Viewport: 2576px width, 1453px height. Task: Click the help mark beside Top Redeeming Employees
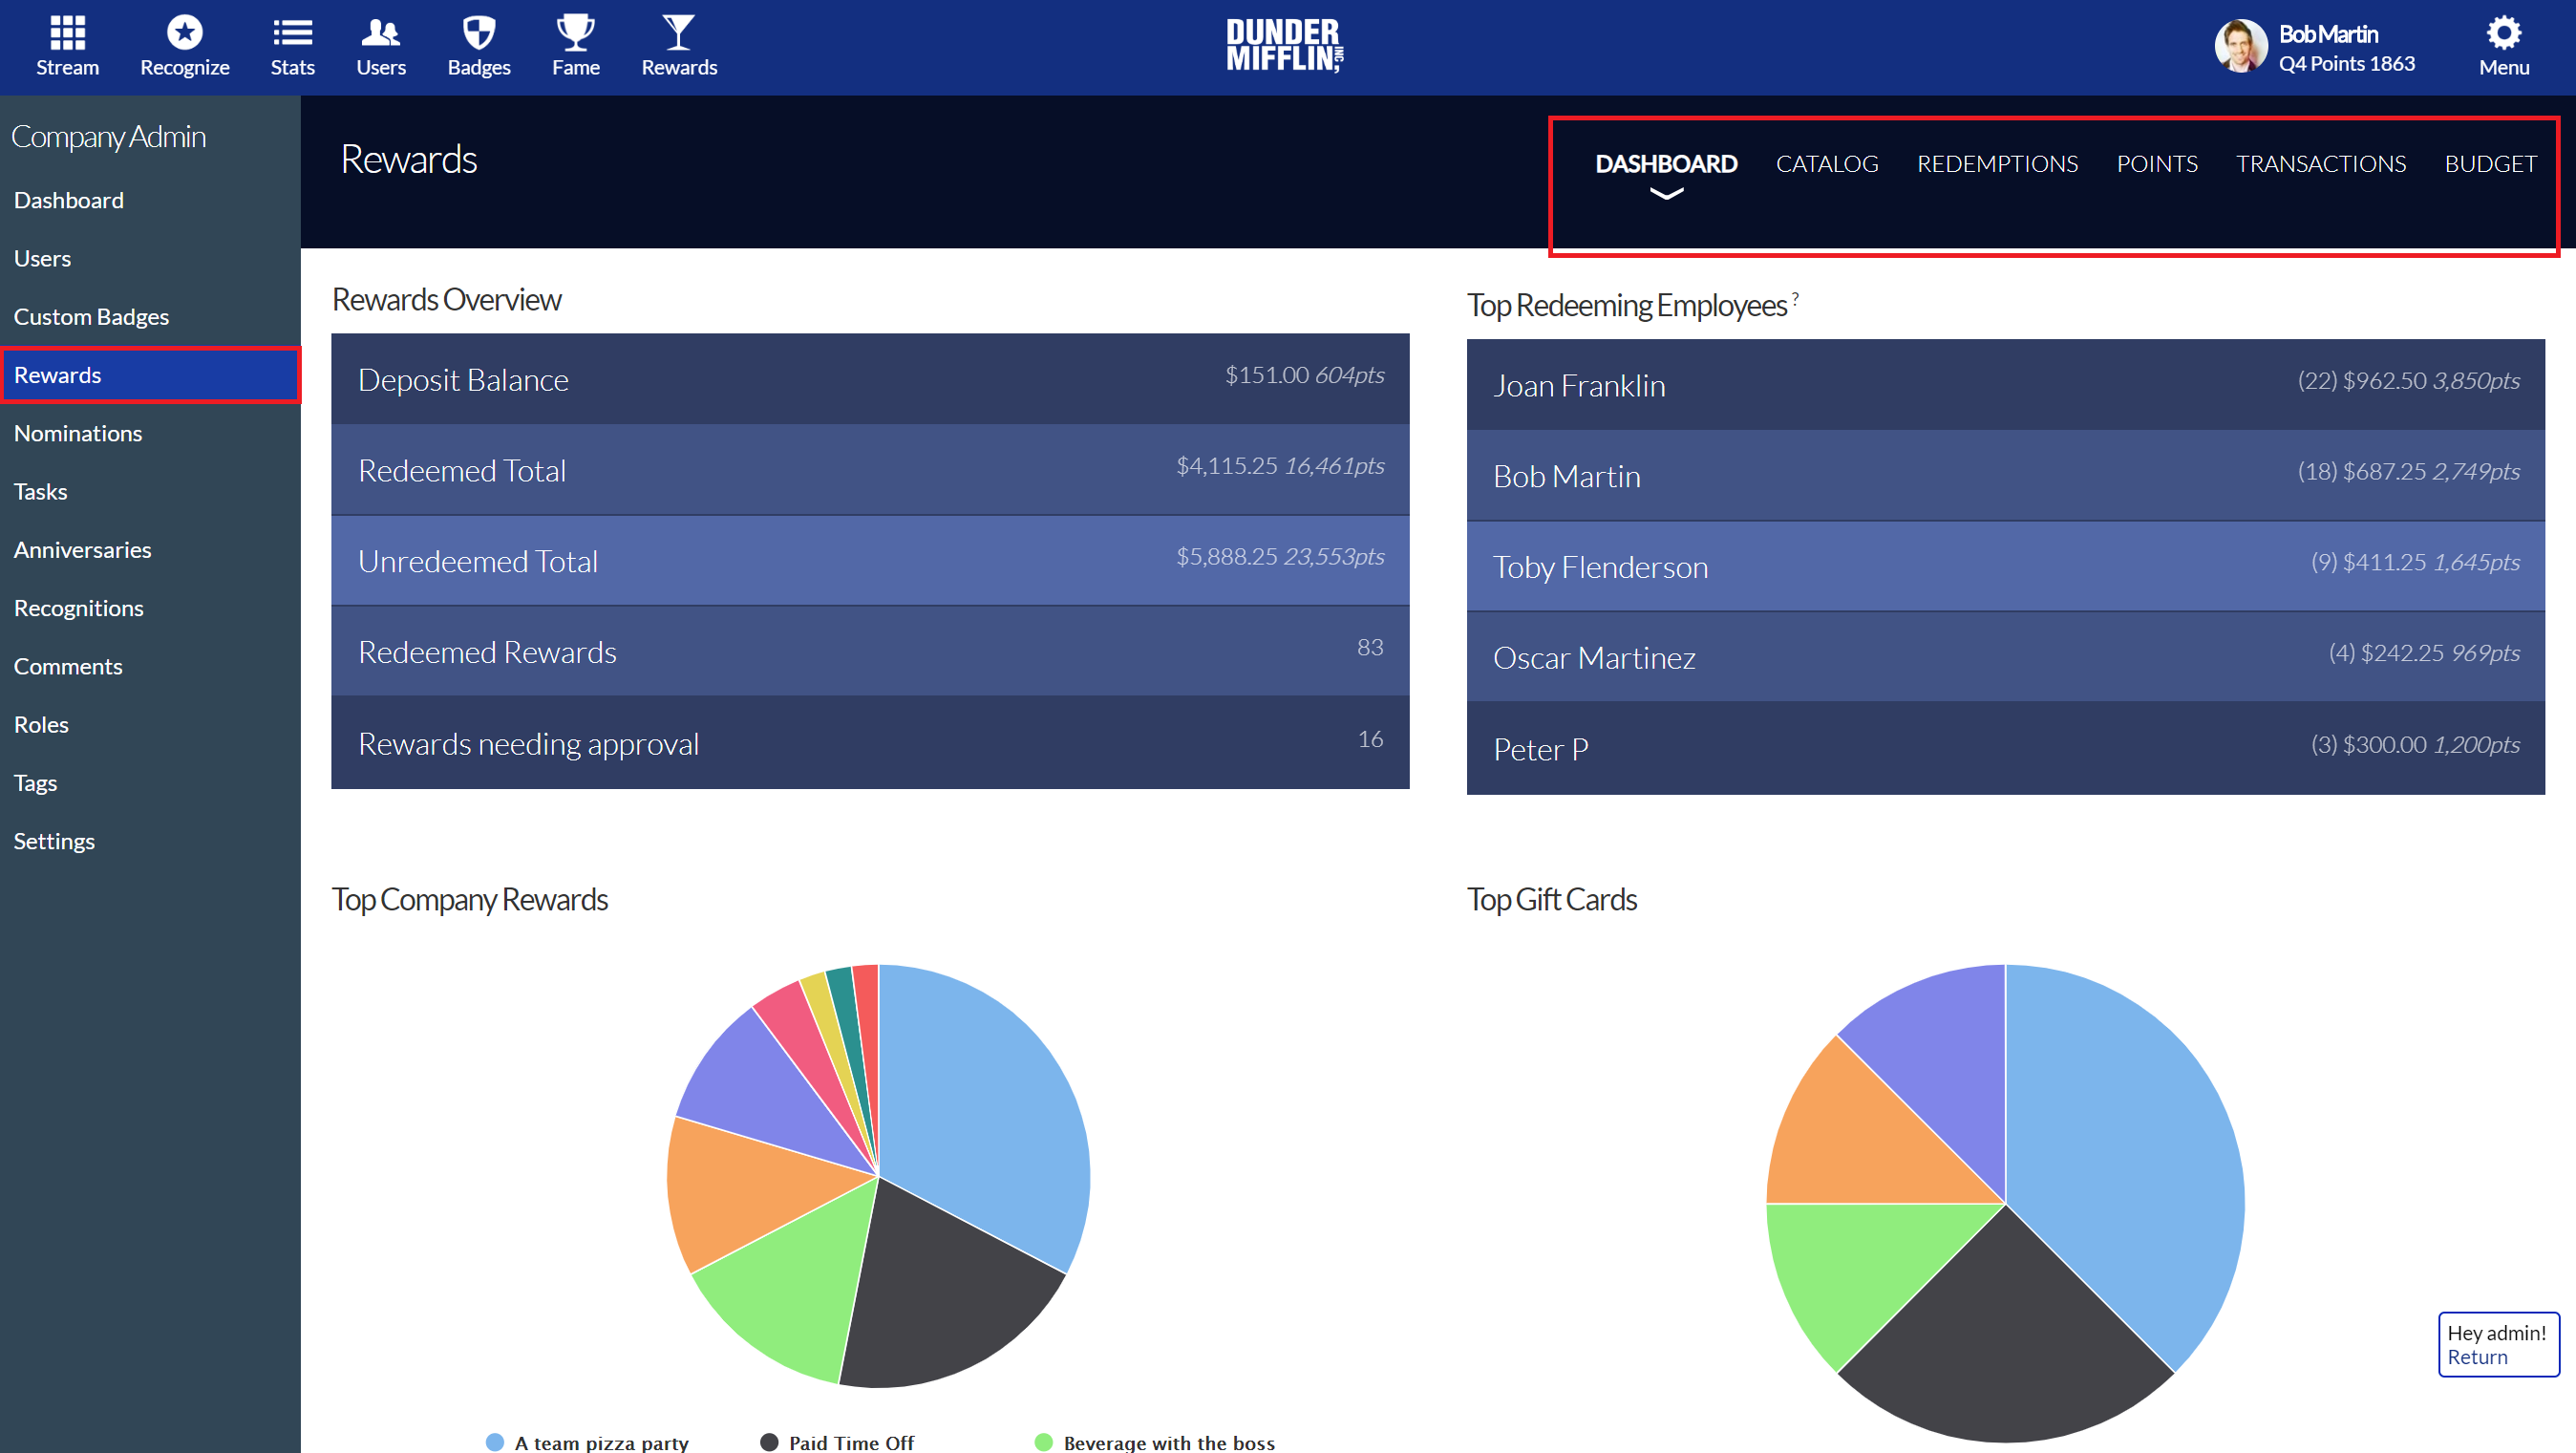pyautogui.click(x=1795, y=298)
